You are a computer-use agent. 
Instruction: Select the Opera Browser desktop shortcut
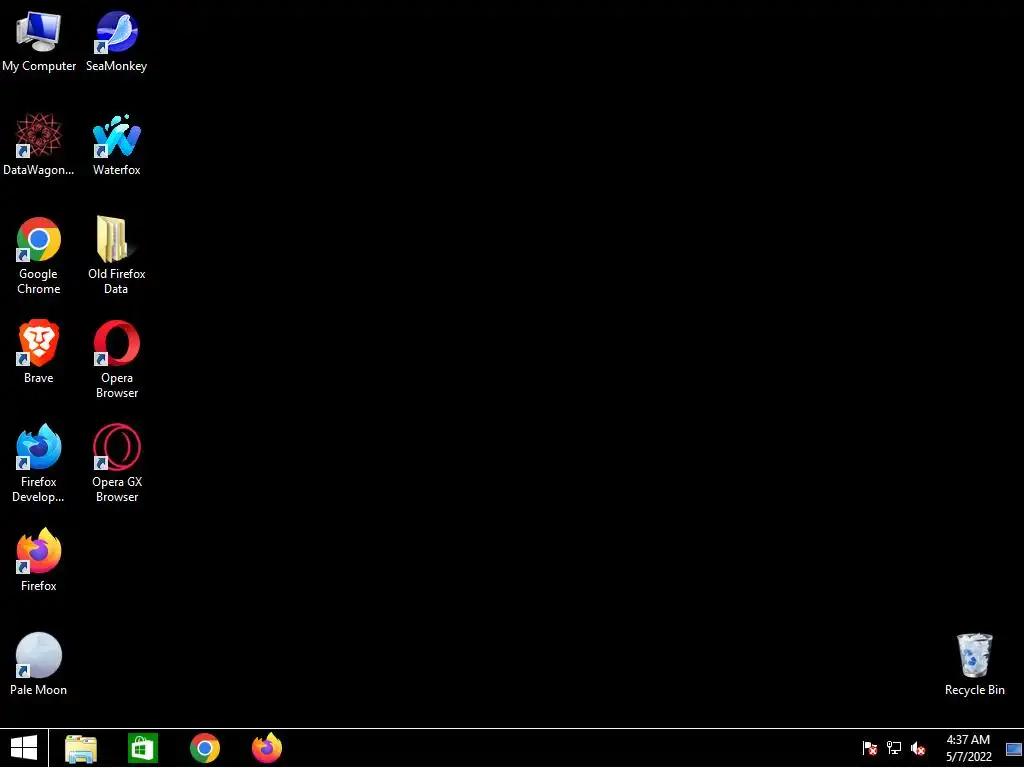[x=116, y=359]
